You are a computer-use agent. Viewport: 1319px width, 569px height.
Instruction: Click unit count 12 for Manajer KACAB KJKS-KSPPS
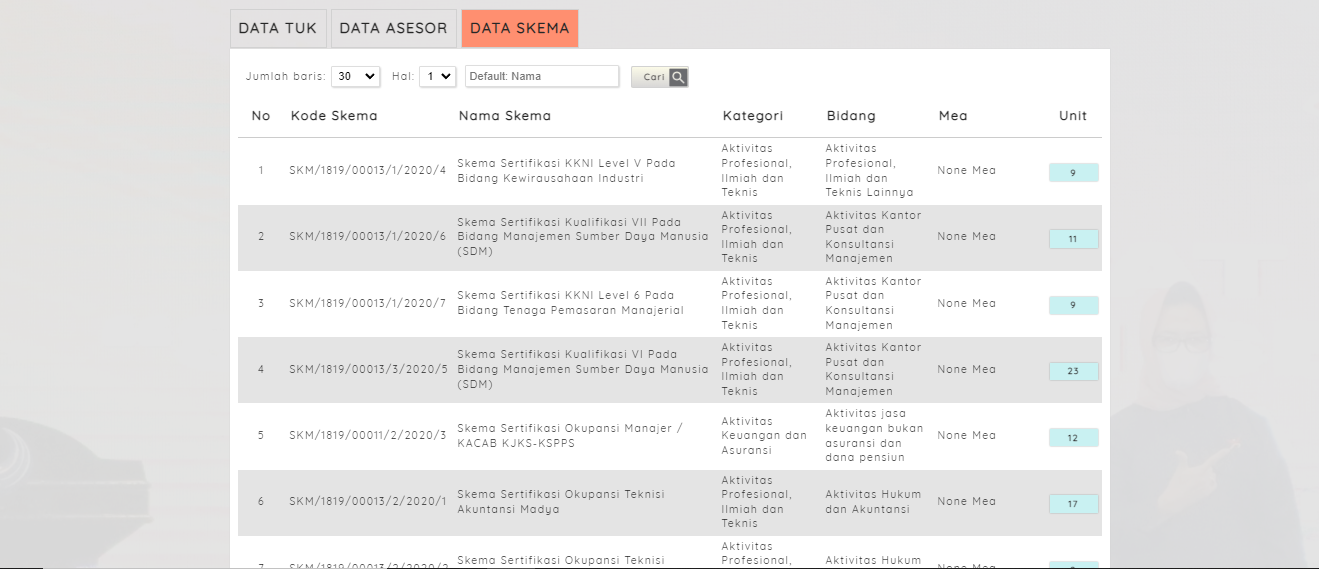(1073, 437)
